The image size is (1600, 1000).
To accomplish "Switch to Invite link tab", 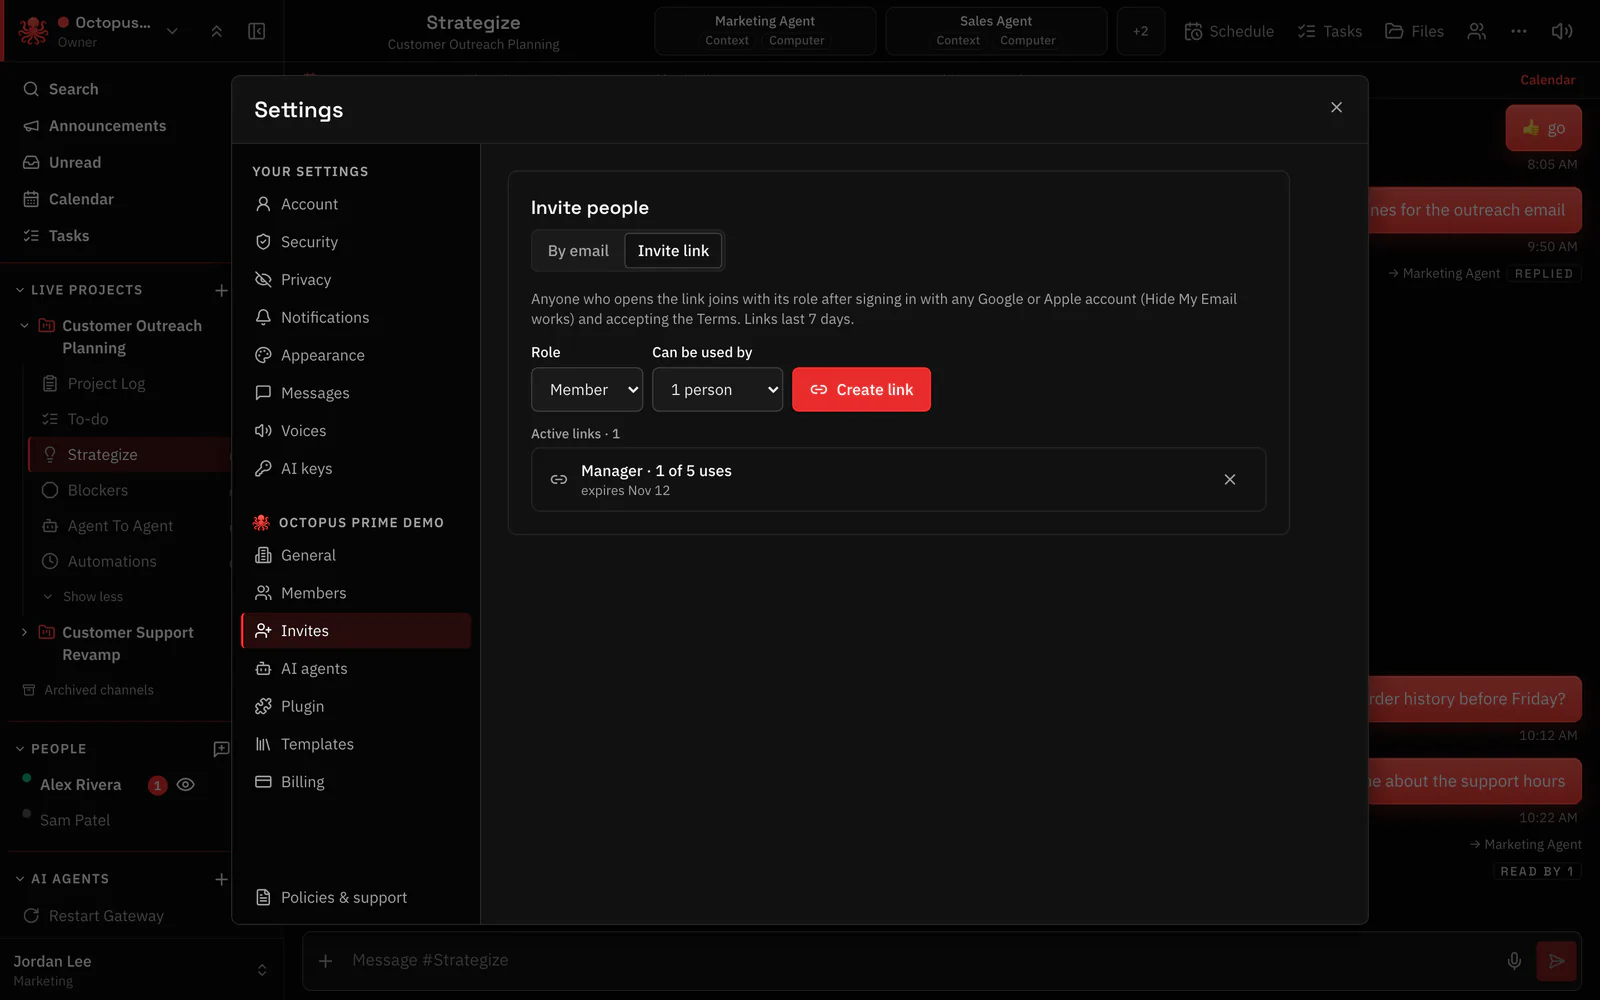I will pyautogui.click(x=673, y=251).
